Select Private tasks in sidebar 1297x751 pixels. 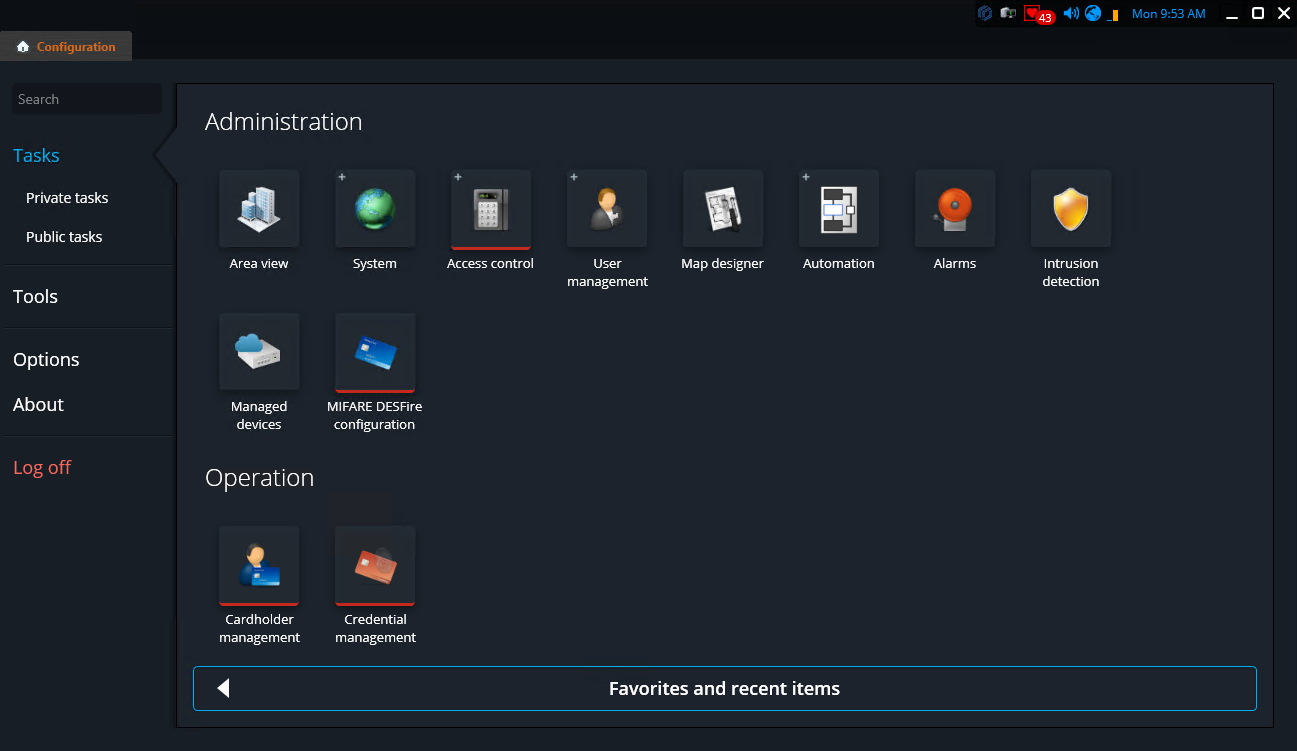click(67, 198)
